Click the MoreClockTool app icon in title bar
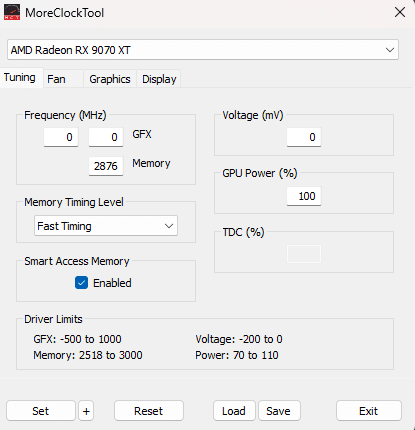This screenshot has width=415, height=430. (x=12, y=12)
